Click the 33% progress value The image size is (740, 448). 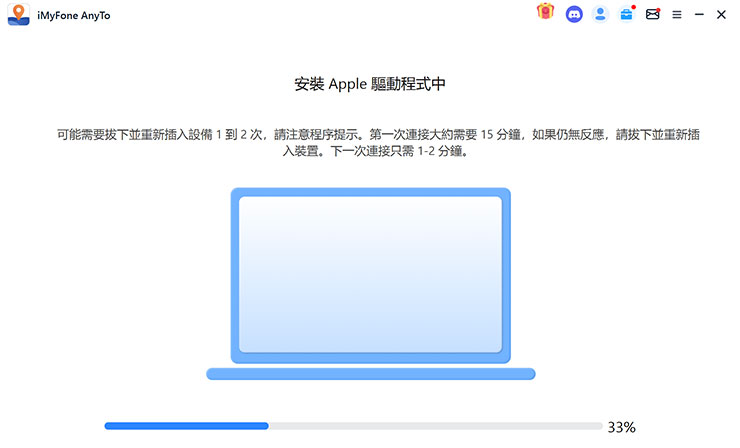[x=622, y=427]
